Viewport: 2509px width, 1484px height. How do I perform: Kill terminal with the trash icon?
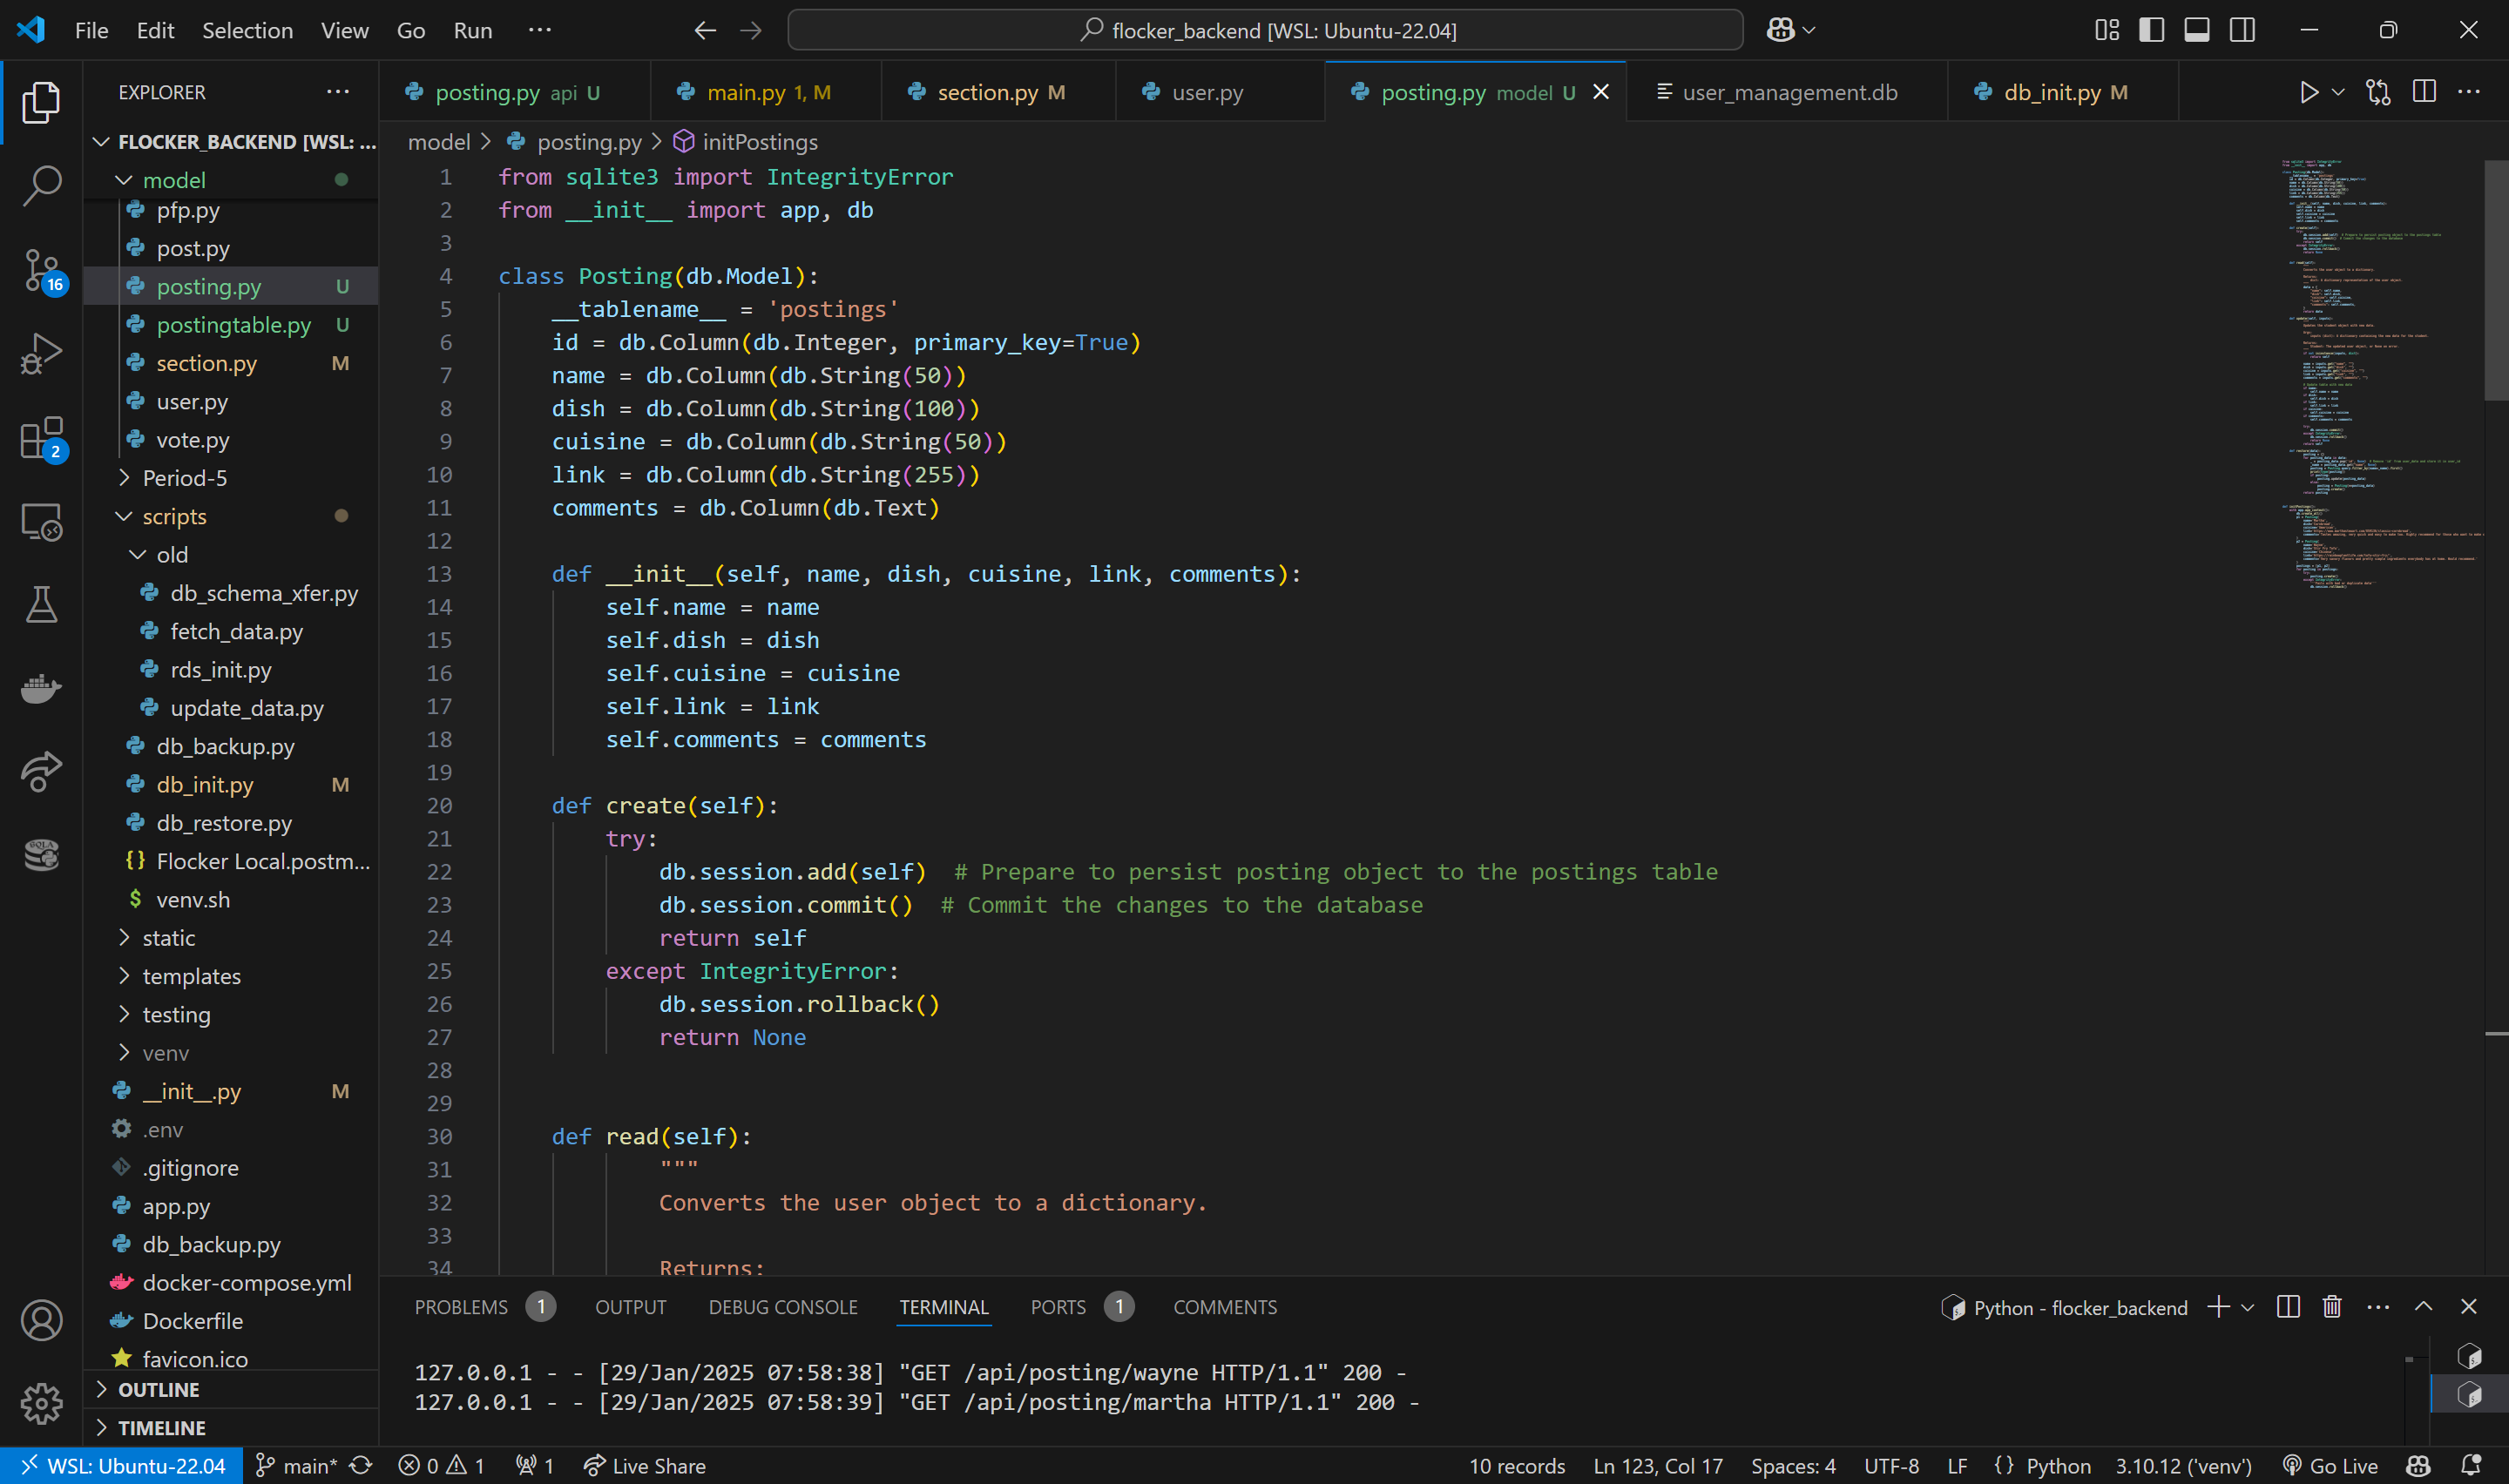tap(2332, 1307)
